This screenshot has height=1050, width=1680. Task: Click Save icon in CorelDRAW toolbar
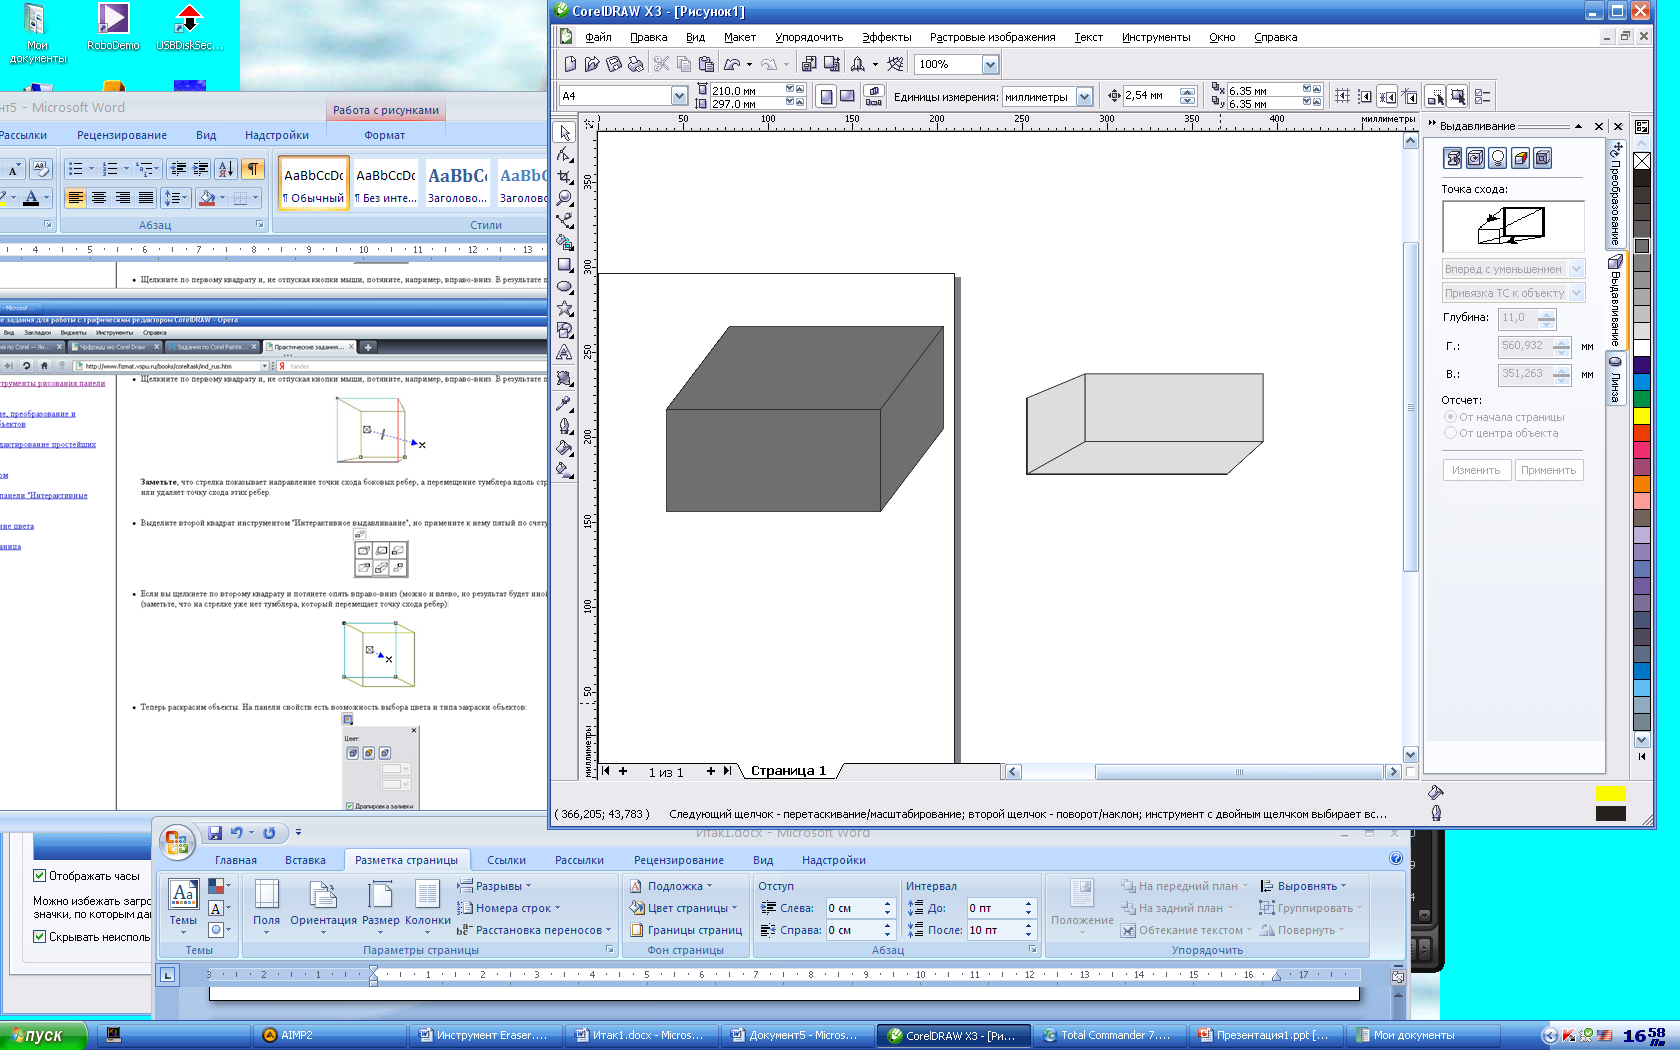click(x=614, y=64)
